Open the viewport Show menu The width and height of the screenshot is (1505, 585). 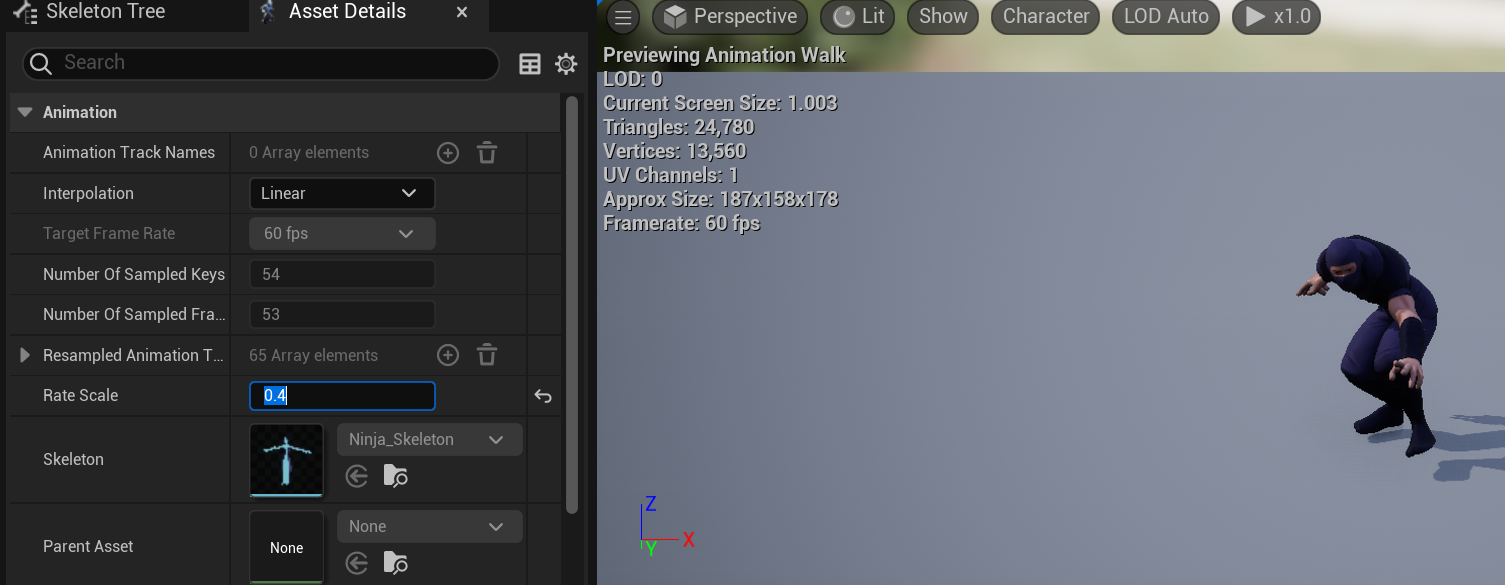944,17
